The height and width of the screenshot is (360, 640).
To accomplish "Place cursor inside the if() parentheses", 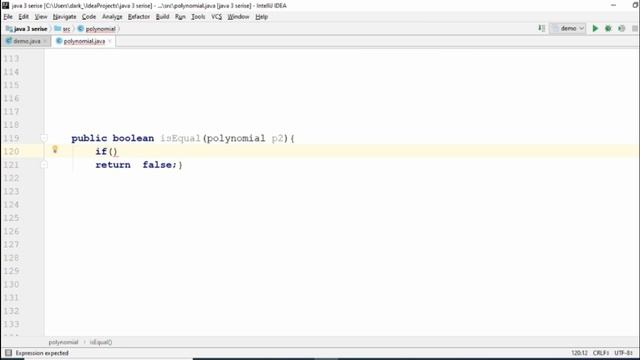I will tap(113, 152).
